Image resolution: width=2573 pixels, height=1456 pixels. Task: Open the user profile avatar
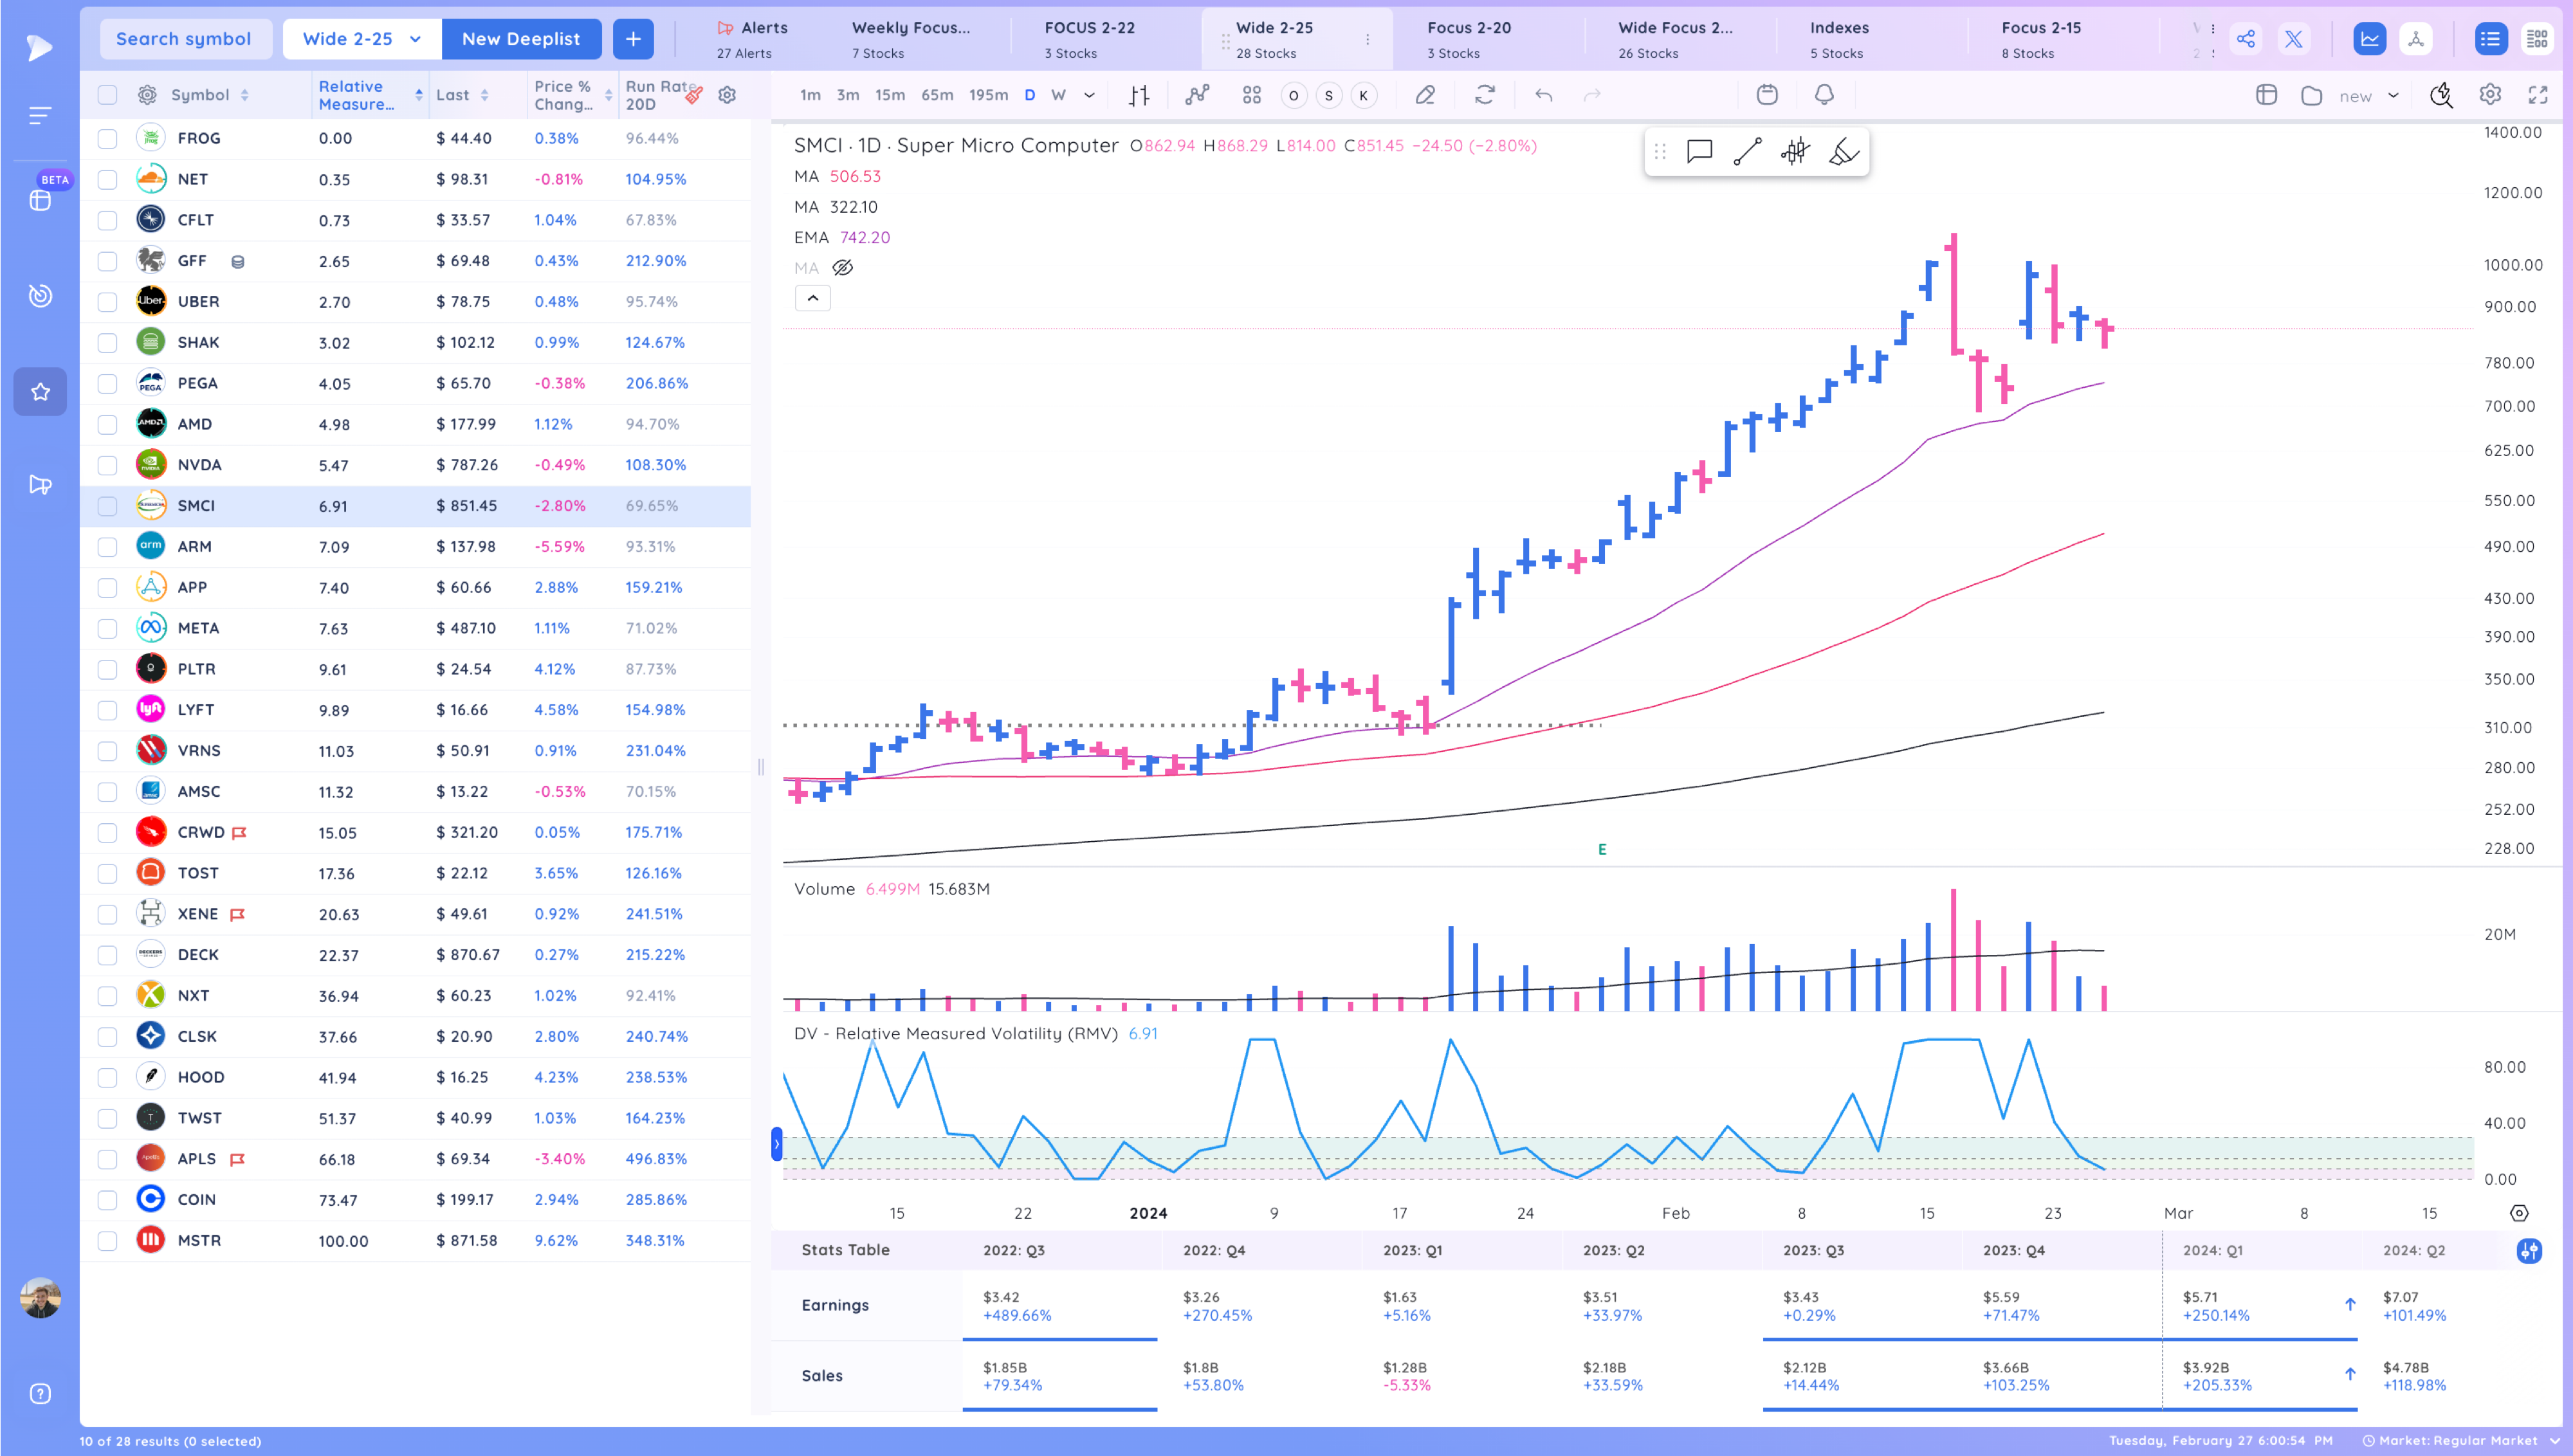[40, 1297]
